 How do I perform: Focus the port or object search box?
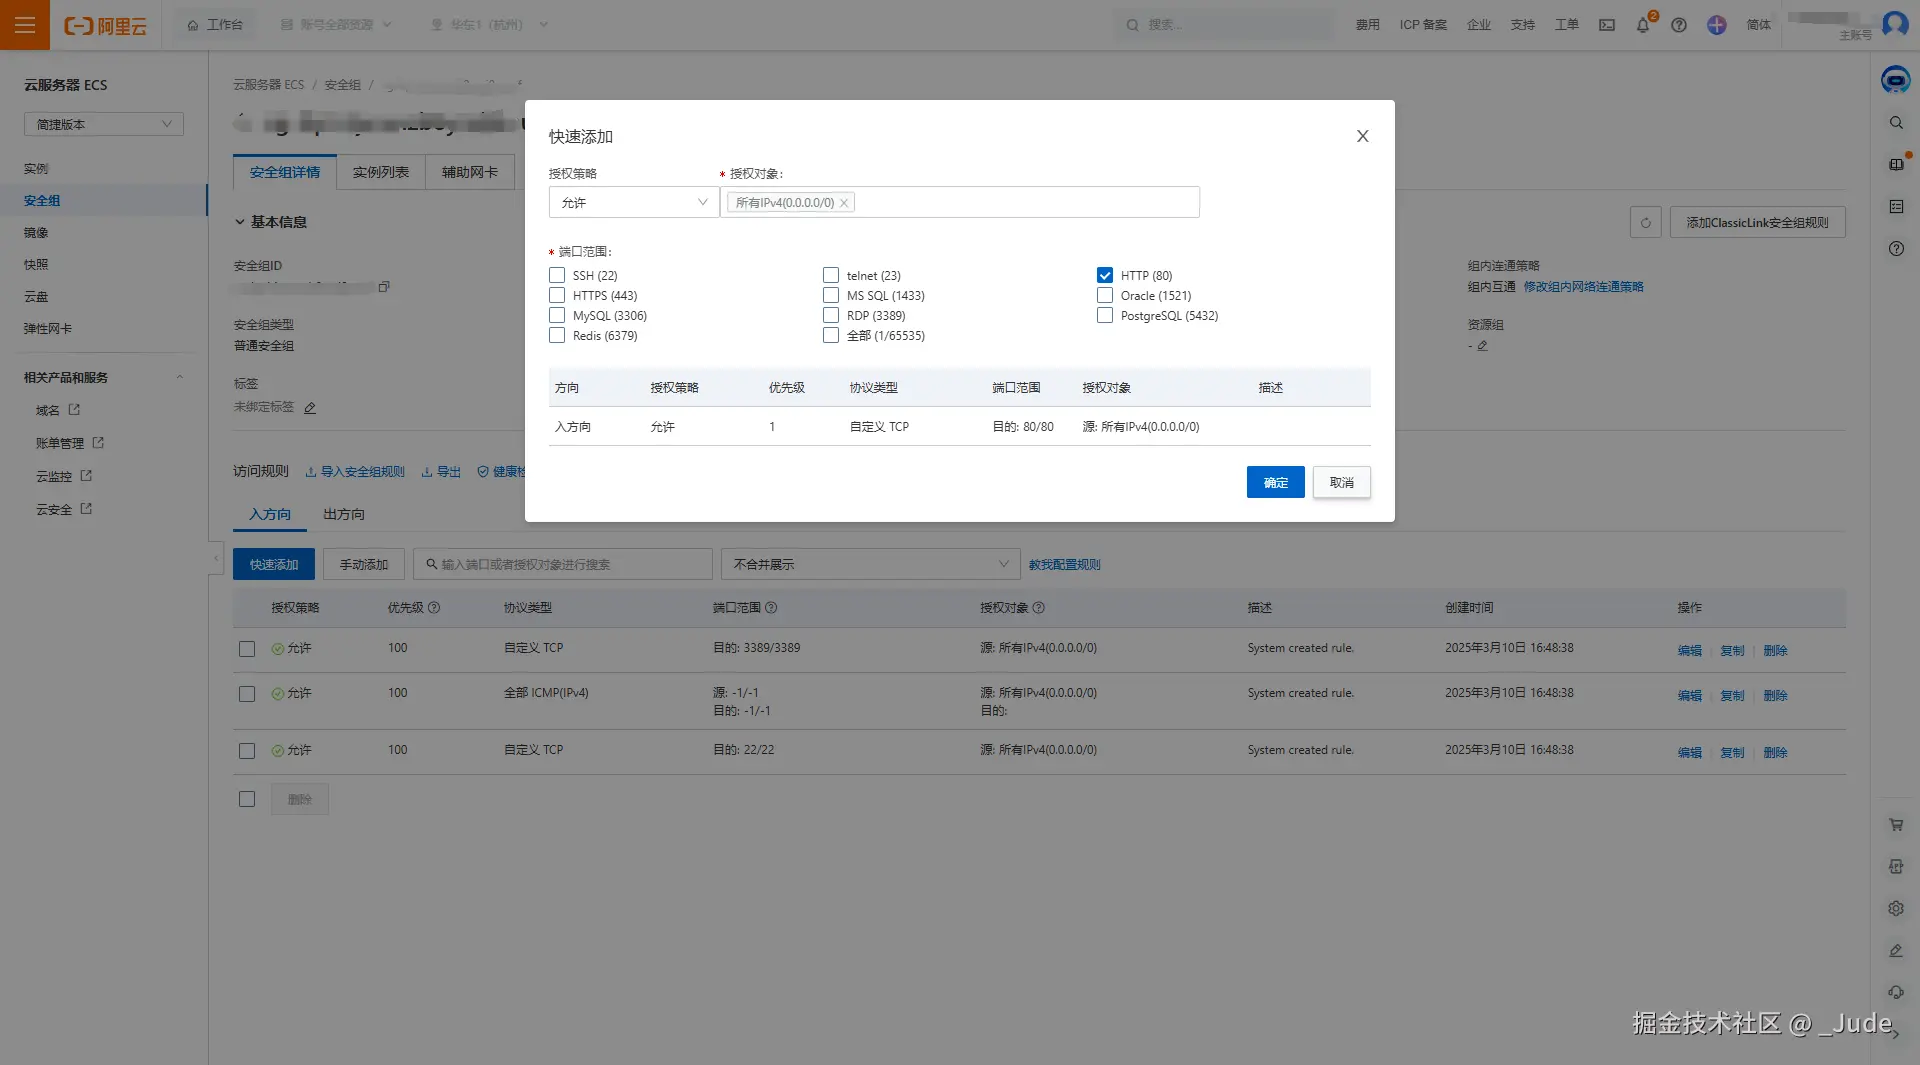click(x=563, y=564)
